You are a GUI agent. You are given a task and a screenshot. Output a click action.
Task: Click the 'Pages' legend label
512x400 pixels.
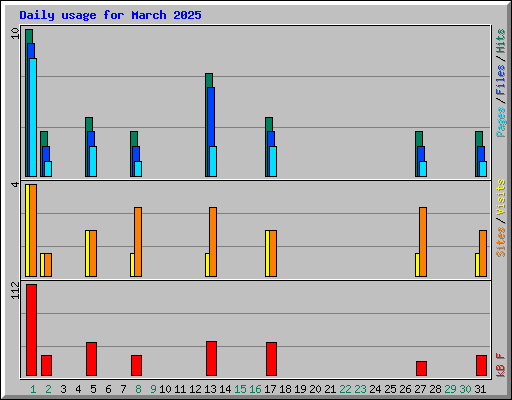click(x=500, y=122)
